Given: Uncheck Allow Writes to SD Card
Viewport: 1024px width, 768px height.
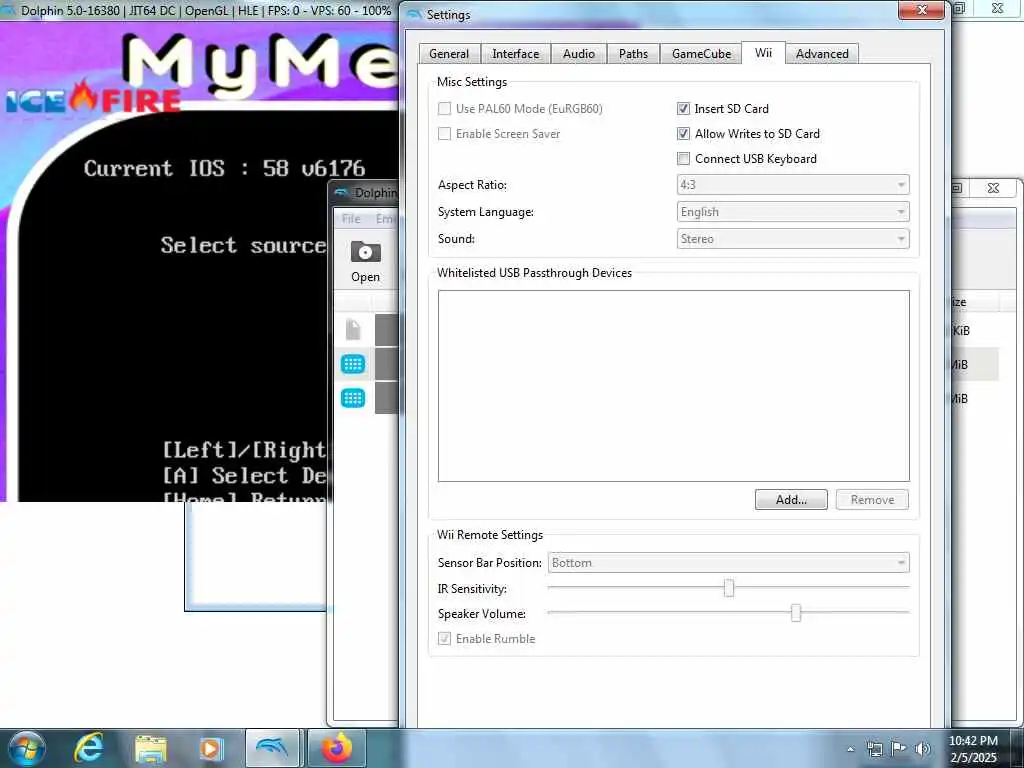Looking at the screenshot, I should [x=683, y=134].
